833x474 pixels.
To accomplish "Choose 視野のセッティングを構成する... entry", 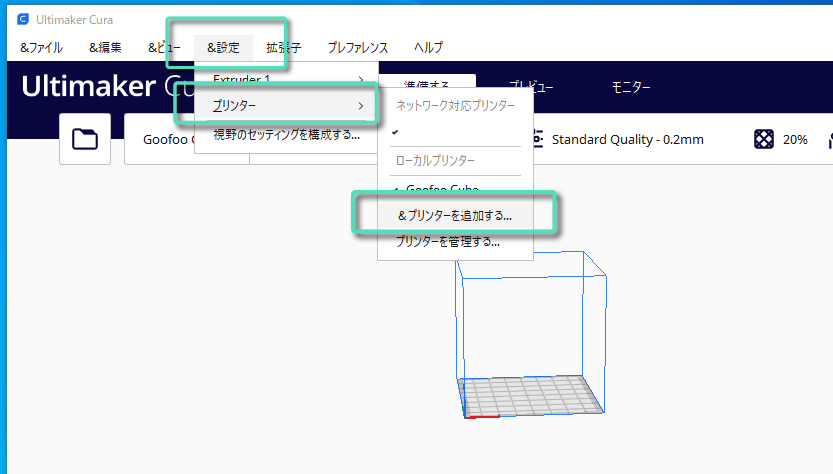I will click(286, 135).
